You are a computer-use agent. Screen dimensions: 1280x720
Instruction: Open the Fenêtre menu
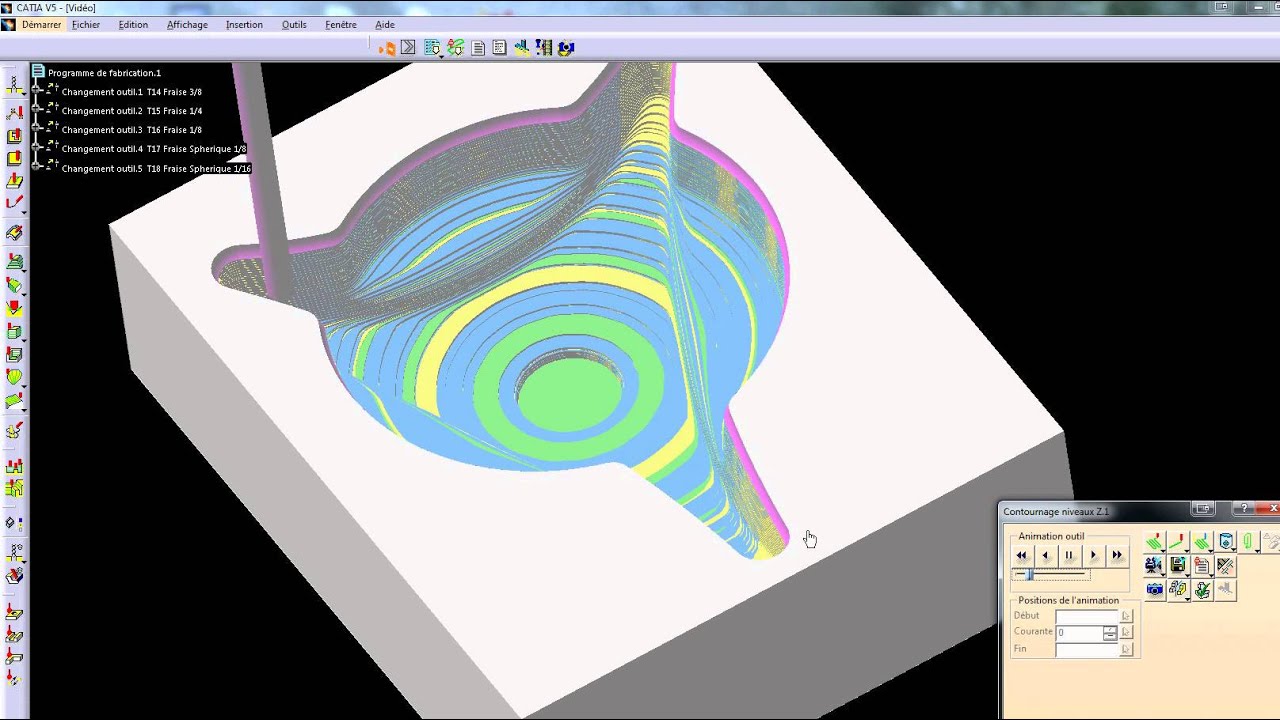point(343,24)
